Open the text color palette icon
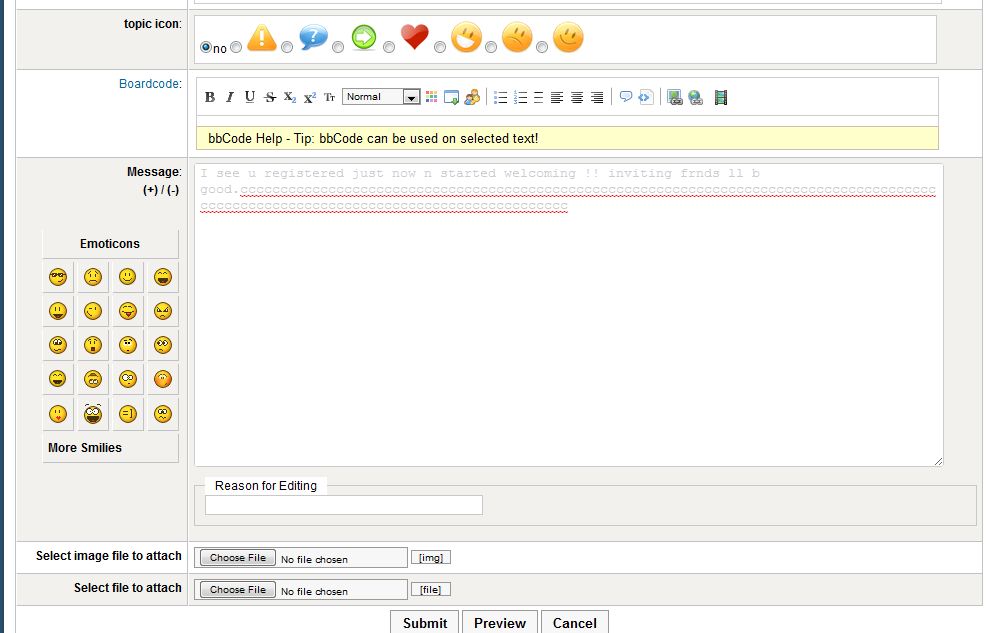 pos(432,97)
